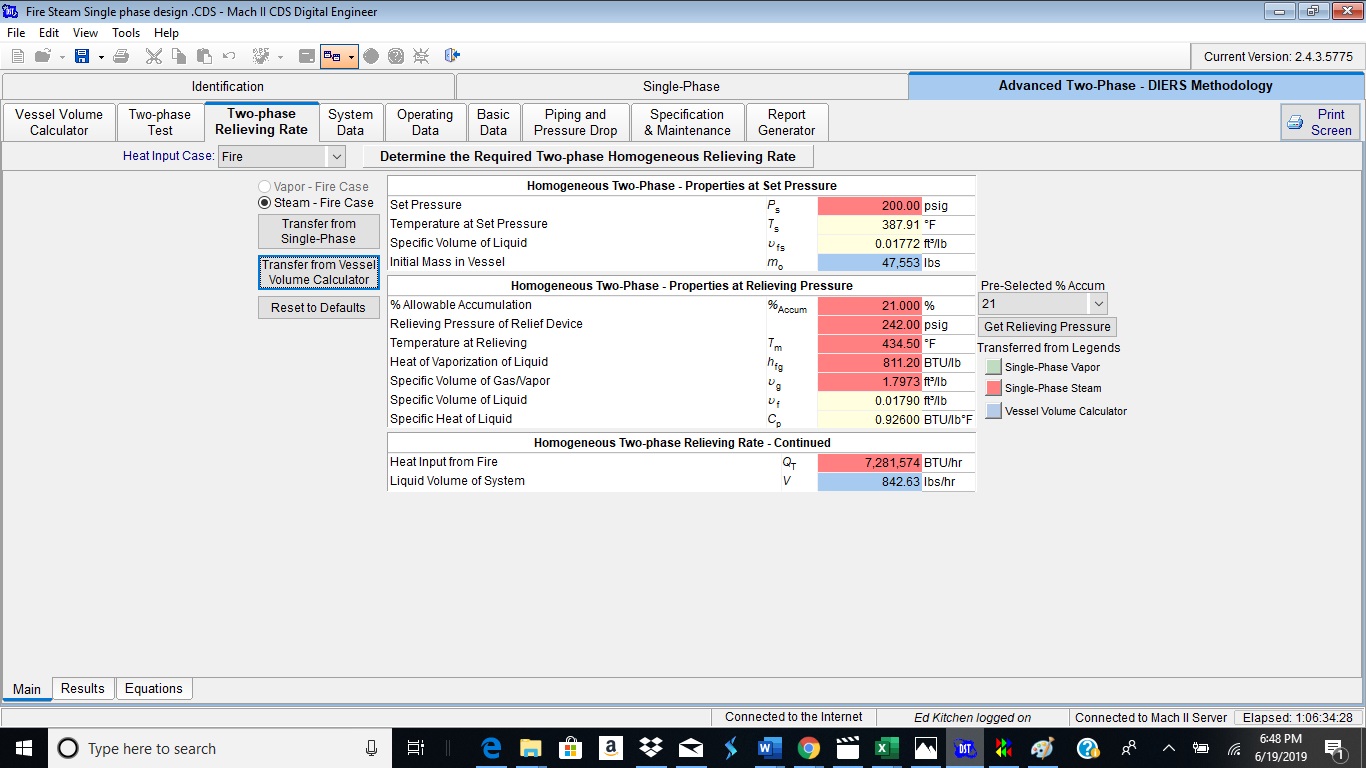Click the highlighted window layout toolbar icon
Screen dimensions: 1366x768
(332, 56)
